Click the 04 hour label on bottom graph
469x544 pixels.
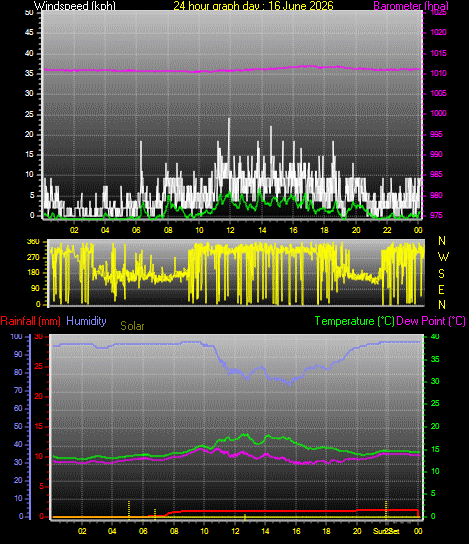point(112,531)
